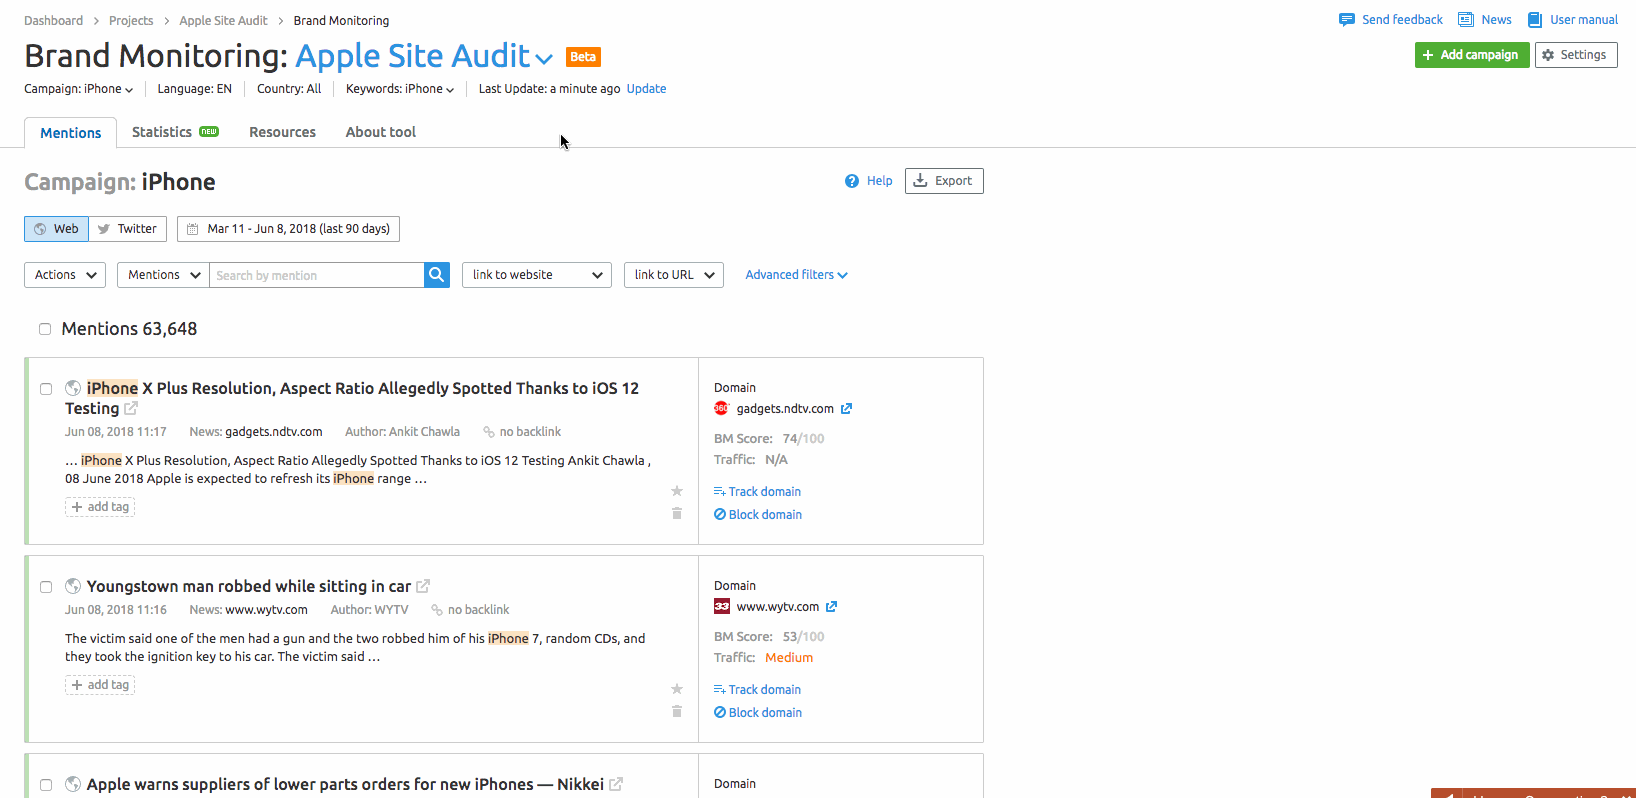The width and height of the screenshot is (1636, 798).
Task: Click the calendar date range icon
Action: (x=193, y=229)
